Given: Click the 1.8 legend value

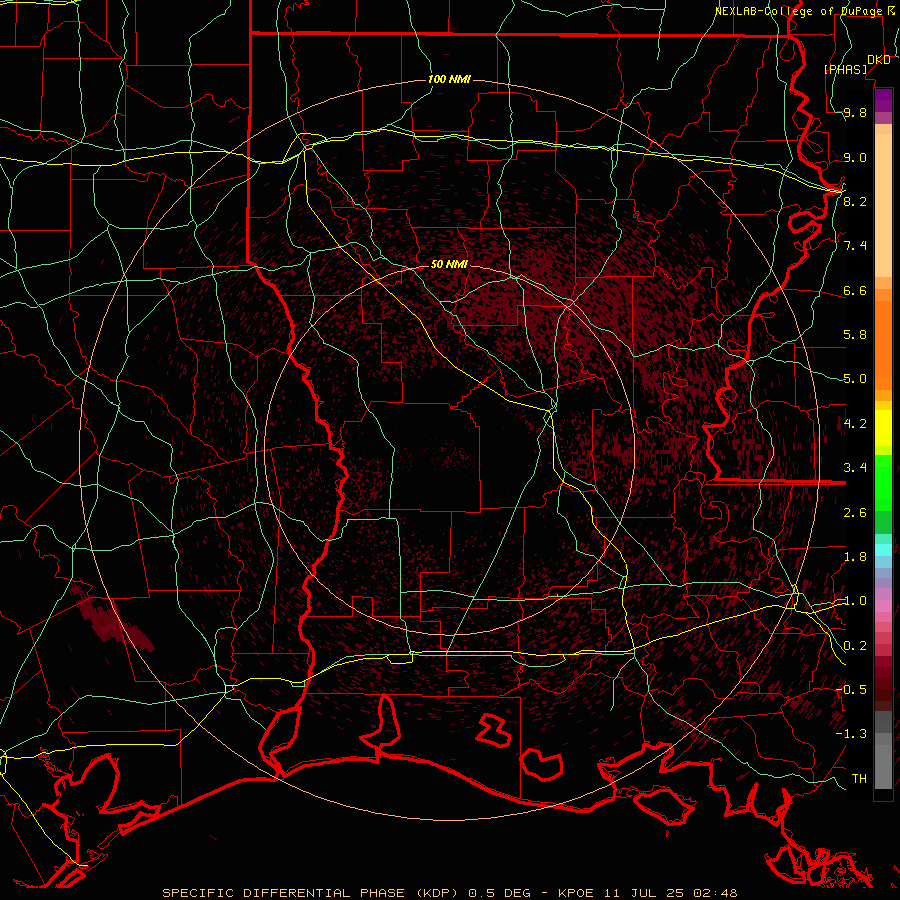Looking at the screenshot, I should coord(855,557).
